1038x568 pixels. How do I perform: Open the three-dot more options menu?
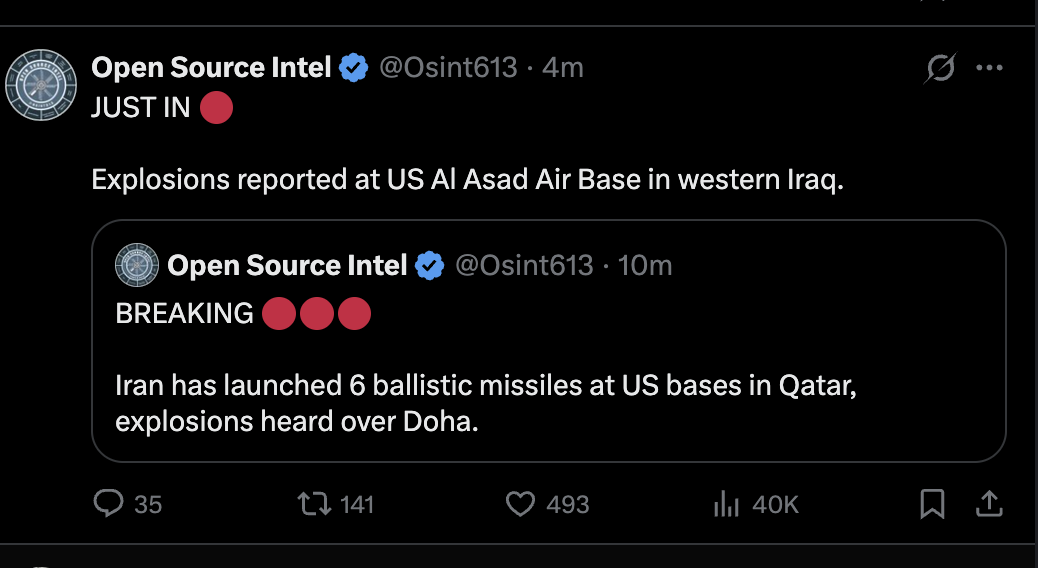click(x=990, y=68)
